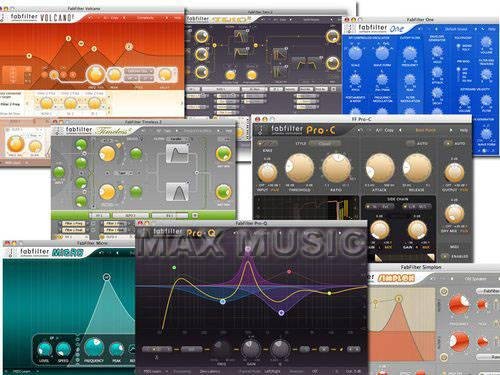
Task: Turn the Gain knob in Pro-Q
Action: click(x=251, y=348)
